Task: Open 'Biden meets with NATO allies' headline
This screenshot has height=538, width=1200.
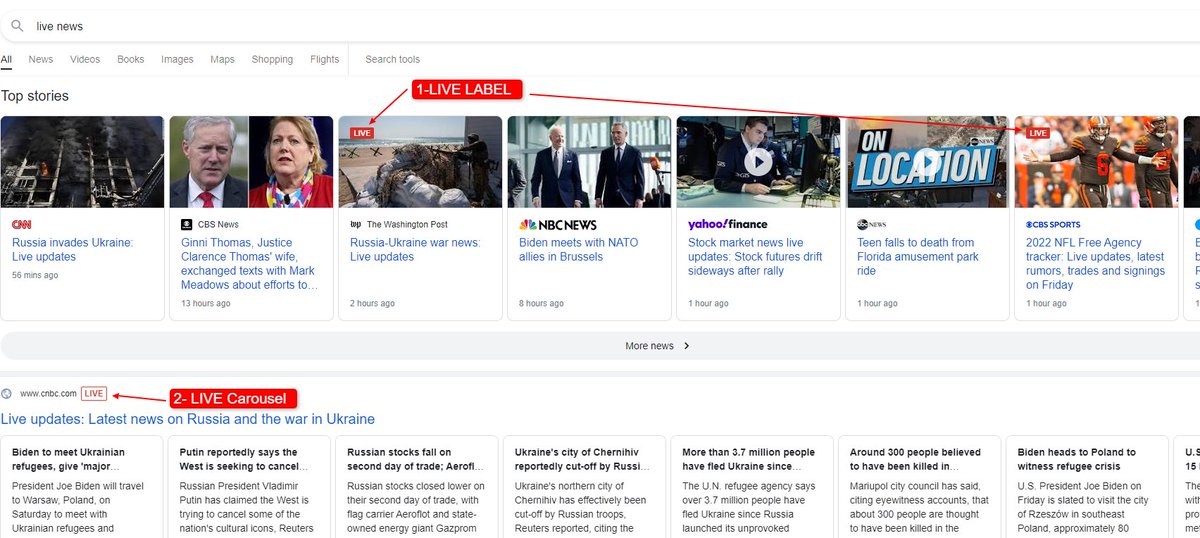Action: (x=579, y=250)
